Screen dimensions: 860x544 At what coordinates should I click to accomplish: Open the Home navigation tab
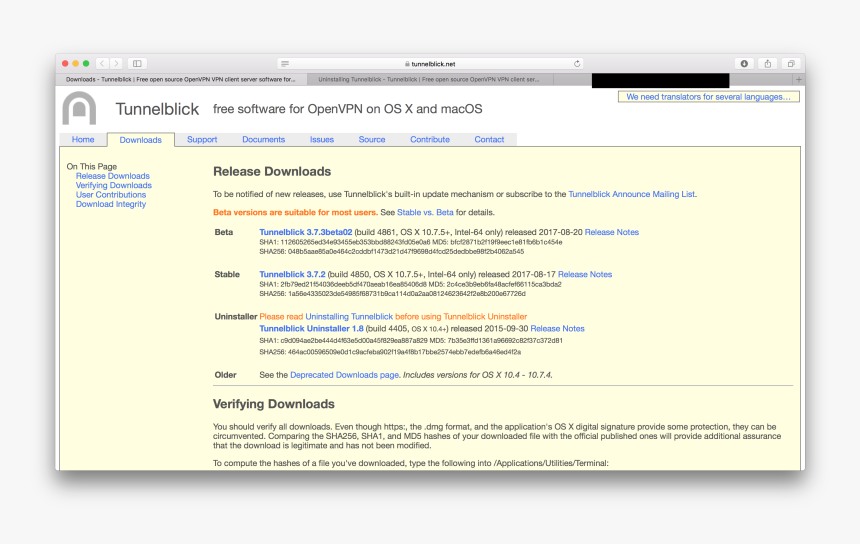click(x=83, y=139)
